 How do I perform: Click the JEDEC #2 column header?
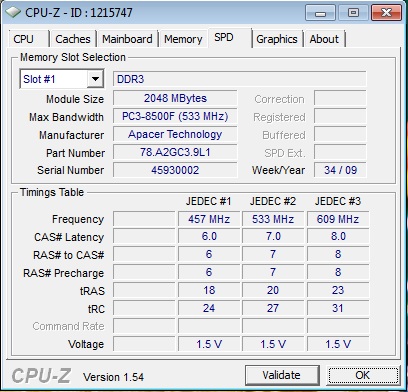(273, 201)
